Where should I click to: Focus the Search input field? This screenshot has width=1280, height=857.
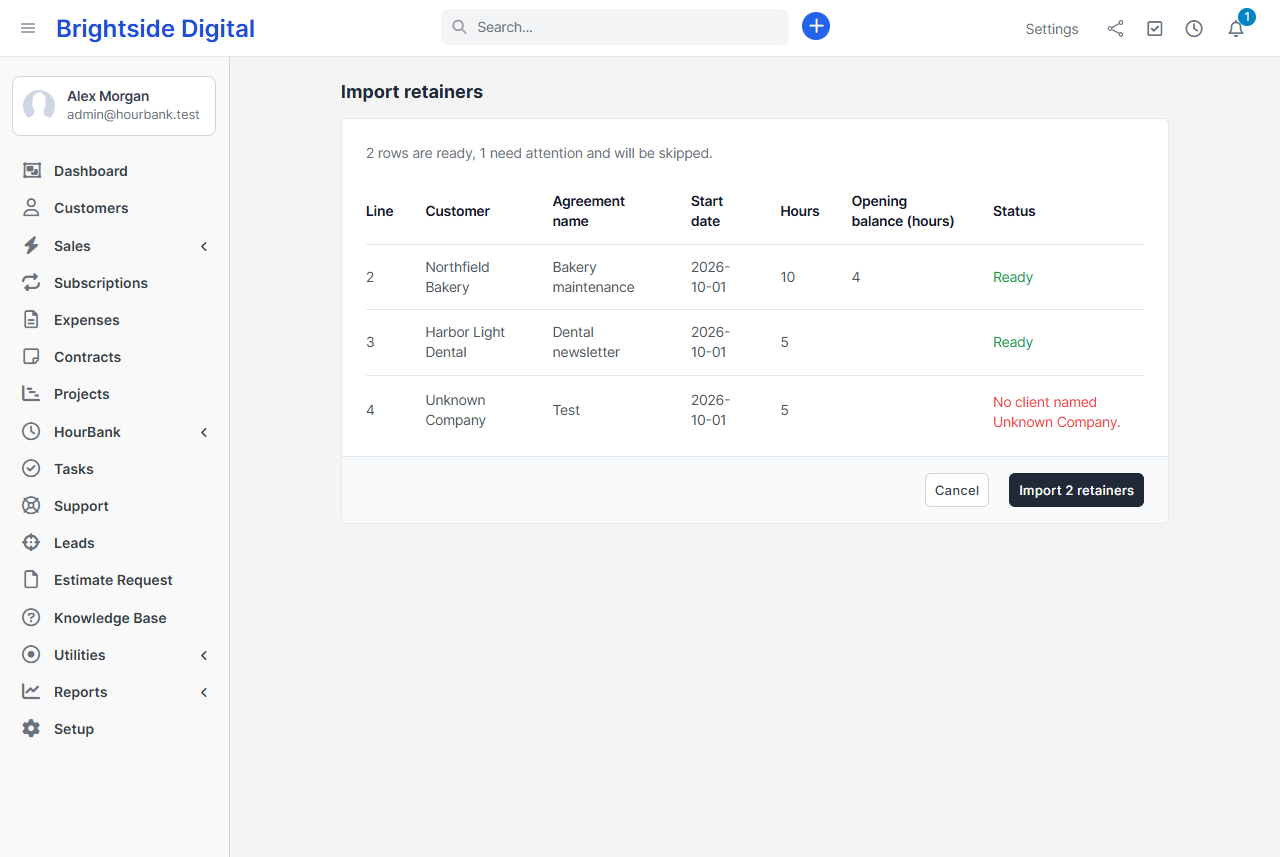615,27
